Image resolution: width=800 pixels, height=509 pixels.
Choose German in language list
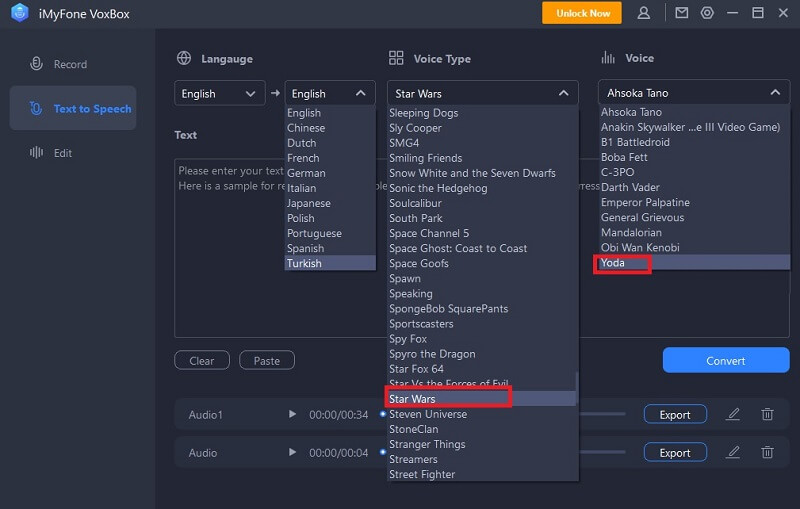coord(330,173)
